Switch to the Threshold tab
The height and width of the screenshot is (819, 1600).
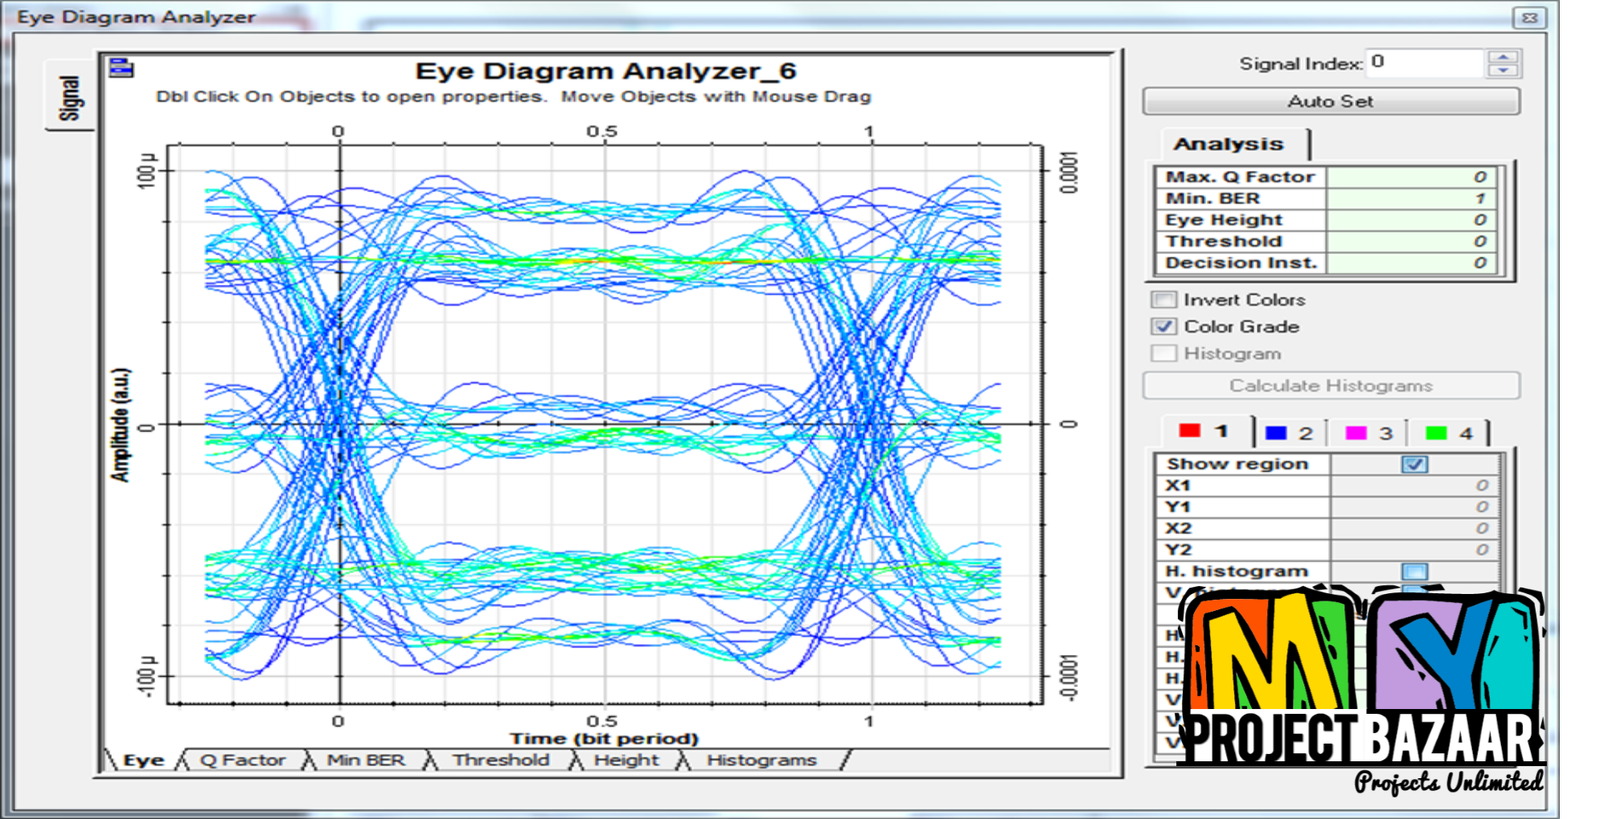coord(501,760)
